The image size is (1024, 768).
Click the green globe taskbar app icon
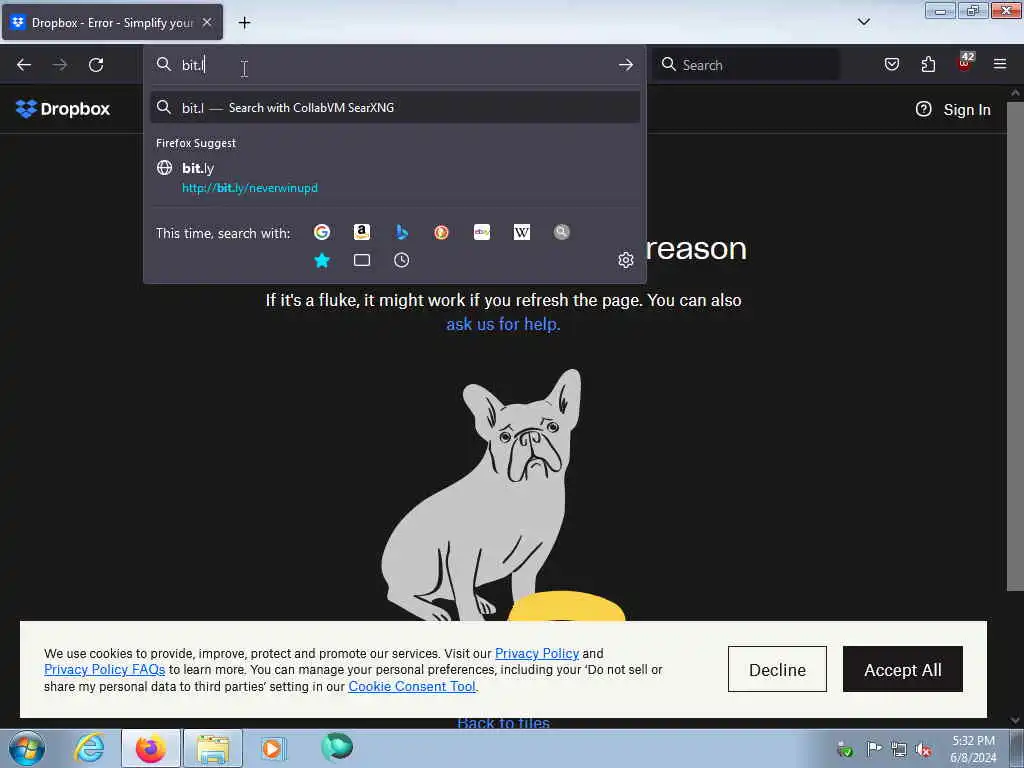coord(337,747)
